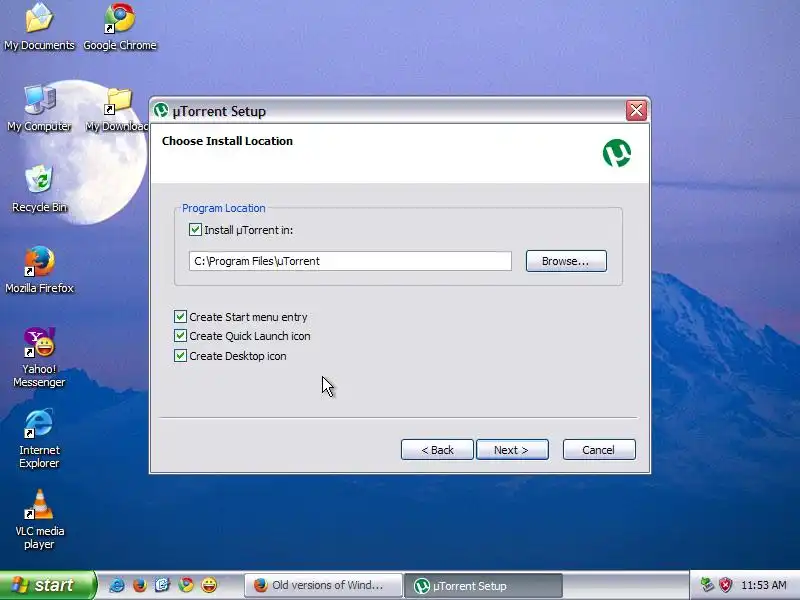
Task: Click the µTorrent icon in setup title bar
Action: click(161, 110)
